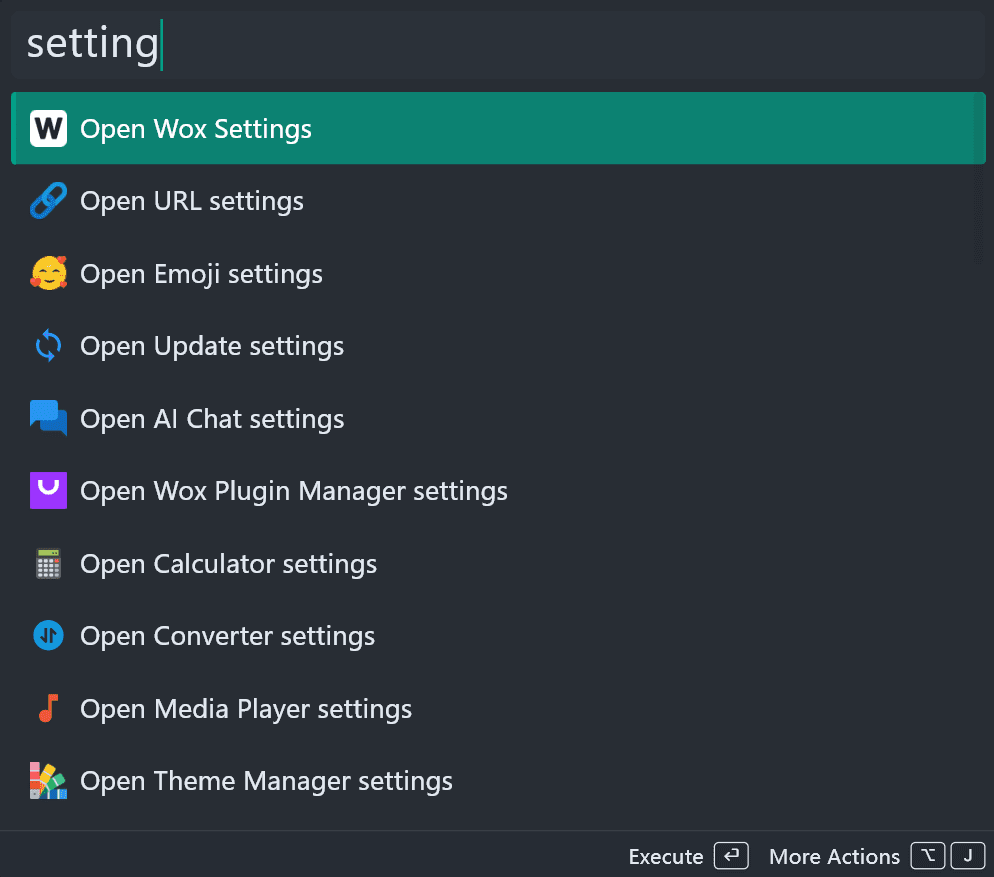Select Open URL settings result
994x877 pixels.
pos(498,201)
